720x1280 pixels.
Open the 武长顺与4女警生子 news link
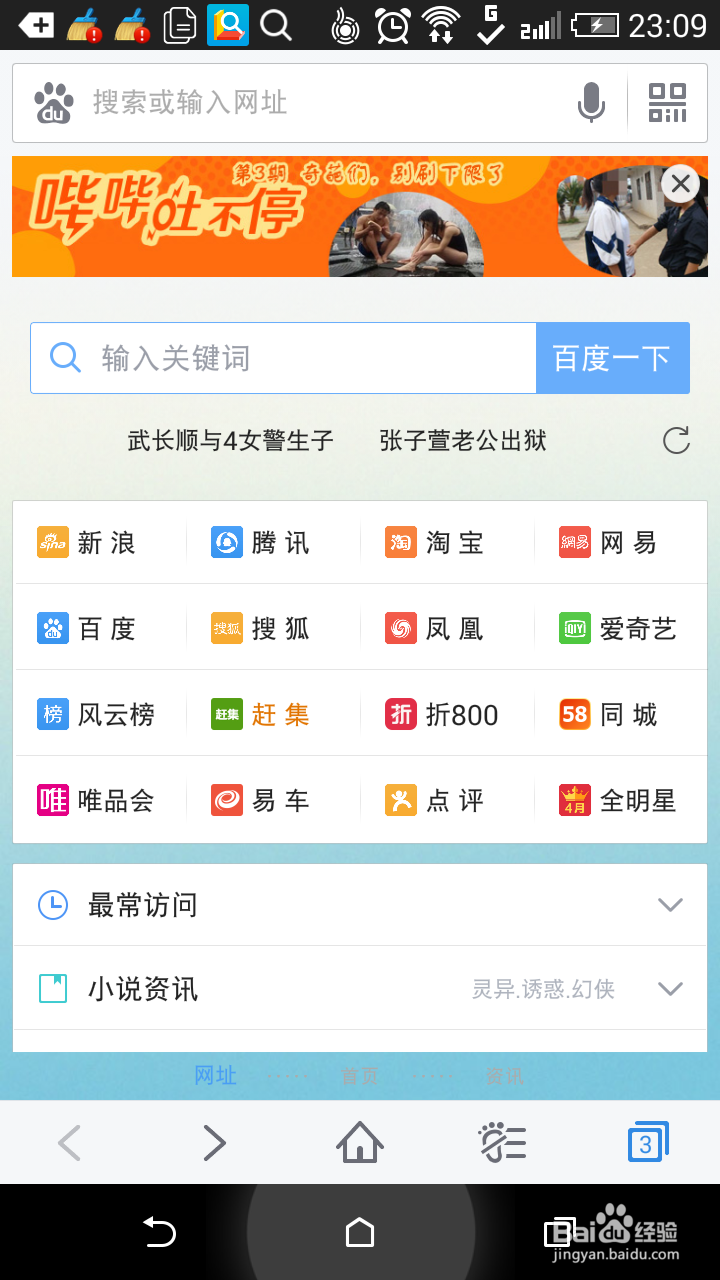click(x=231, y=440)
